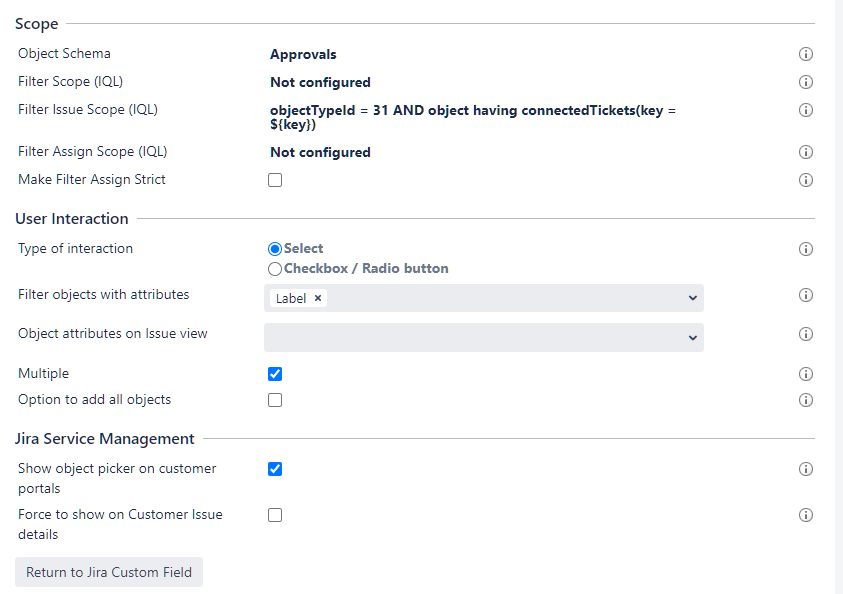This screenshot has height=594, width=843.
Task: Click info icon beside Filter Assign Scope
Action: click(805, 152)
